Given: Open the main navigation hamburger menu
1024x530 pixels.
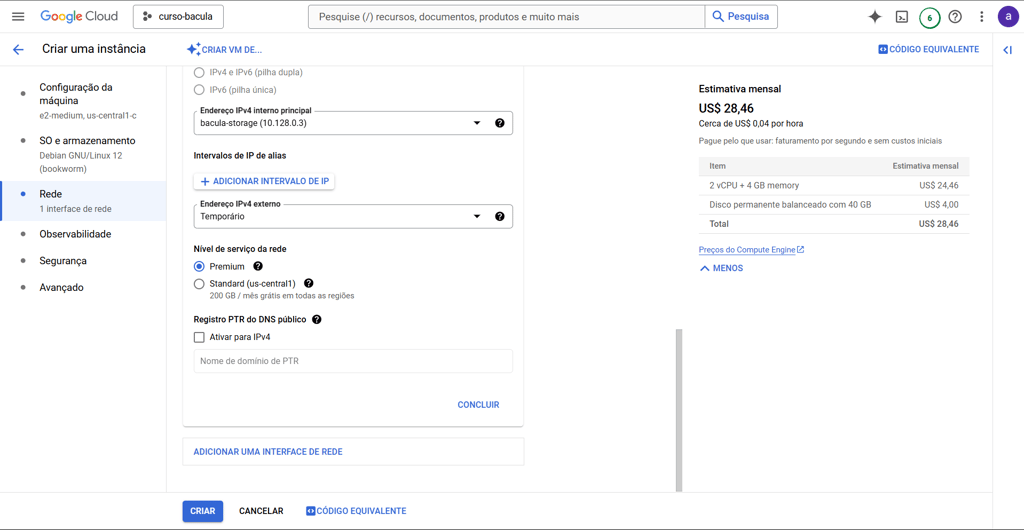Looking at the screenshot, I should click(x=18, y=17).
